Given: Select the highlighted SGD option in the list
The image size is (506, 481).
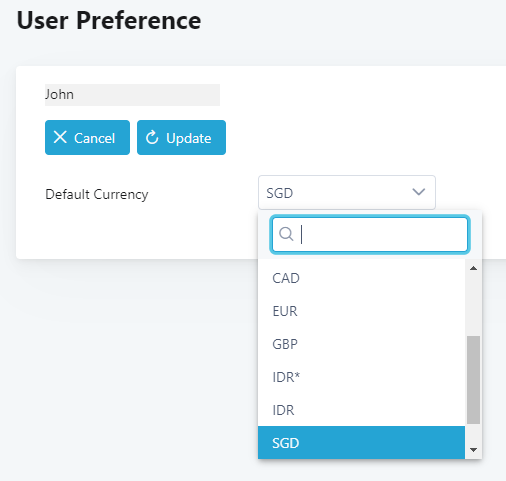Looking at the screenshot, I should click(x=361, y=443).
